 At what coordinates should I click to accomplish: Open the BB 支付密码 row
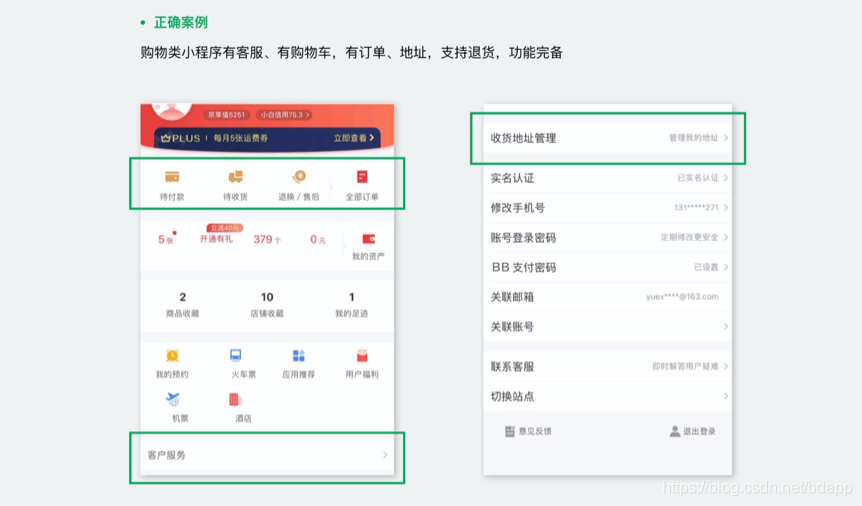coord(608,267)
